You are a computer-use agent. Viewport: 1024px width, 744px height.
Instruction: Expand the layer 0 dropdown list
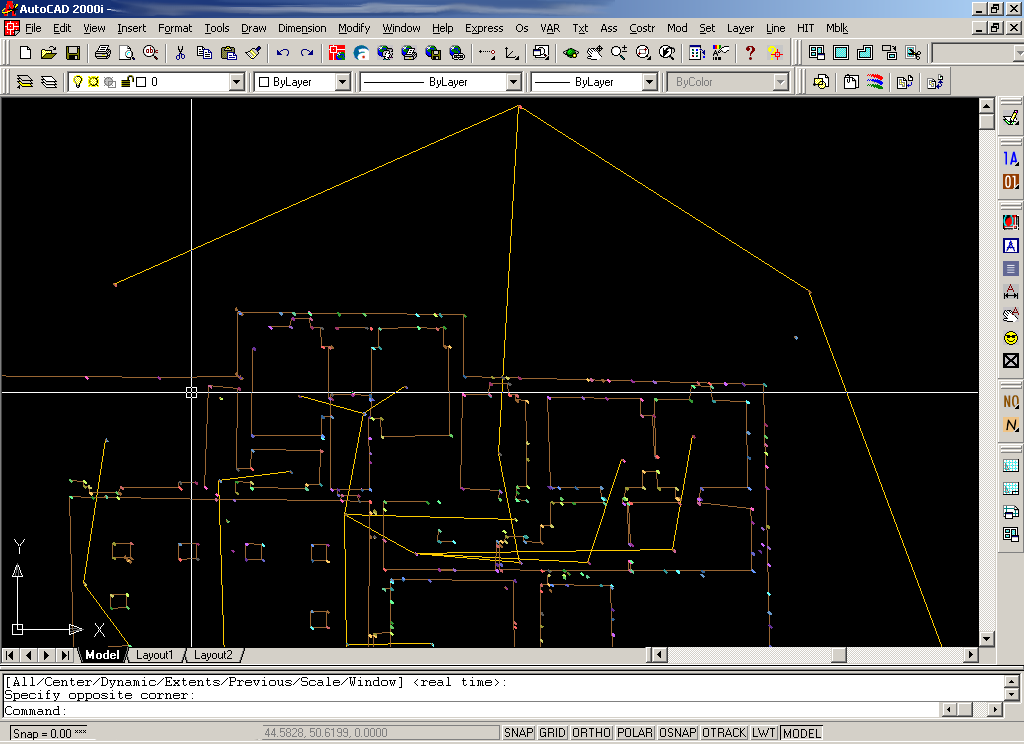tap(236, 82)
